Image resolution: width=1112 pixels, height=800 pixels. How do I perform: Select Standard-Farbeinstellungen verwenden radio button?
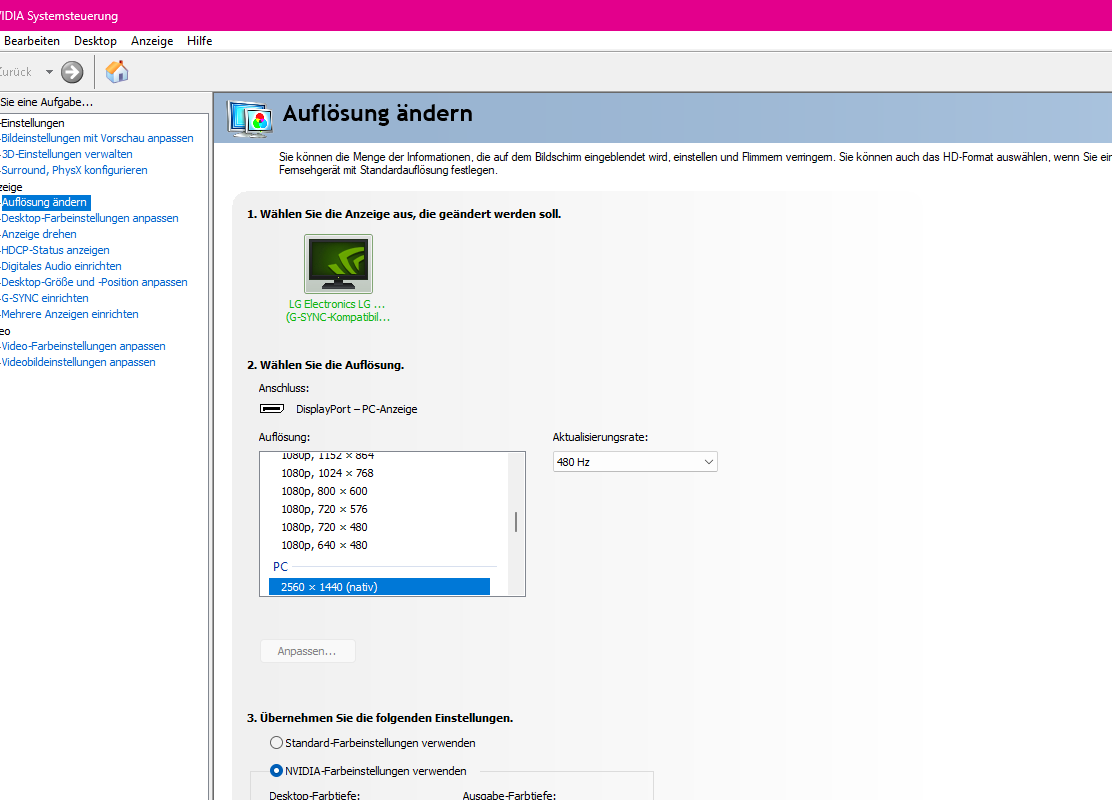tap(277, 743)
